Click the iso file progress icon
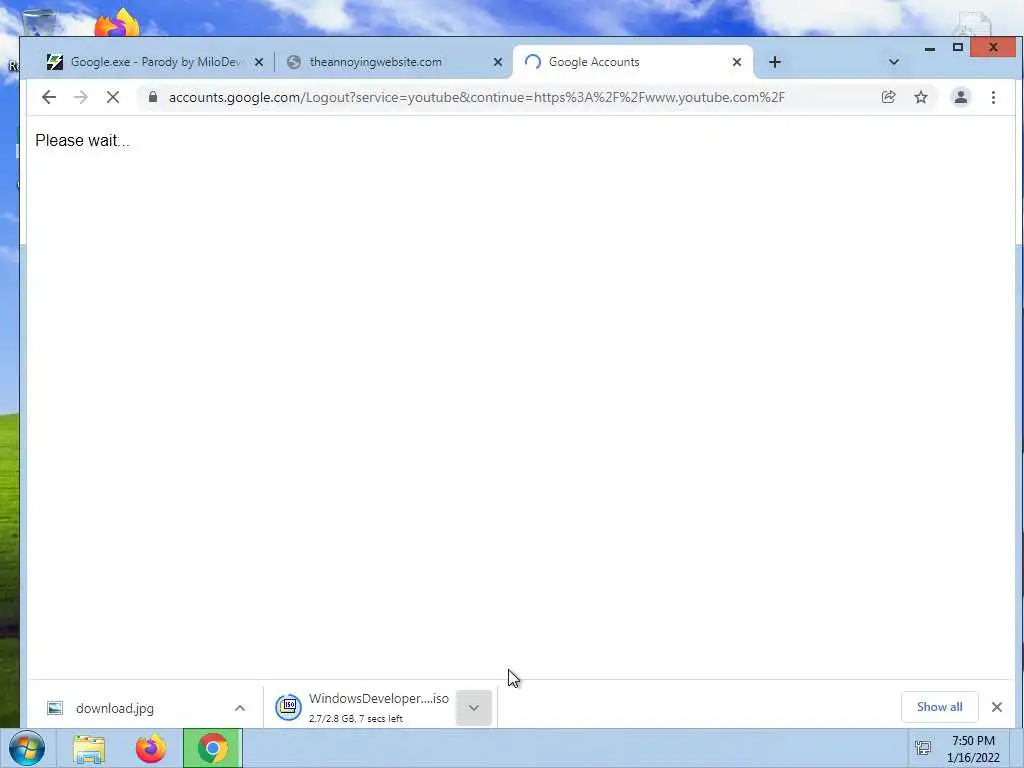 [288, 707]
